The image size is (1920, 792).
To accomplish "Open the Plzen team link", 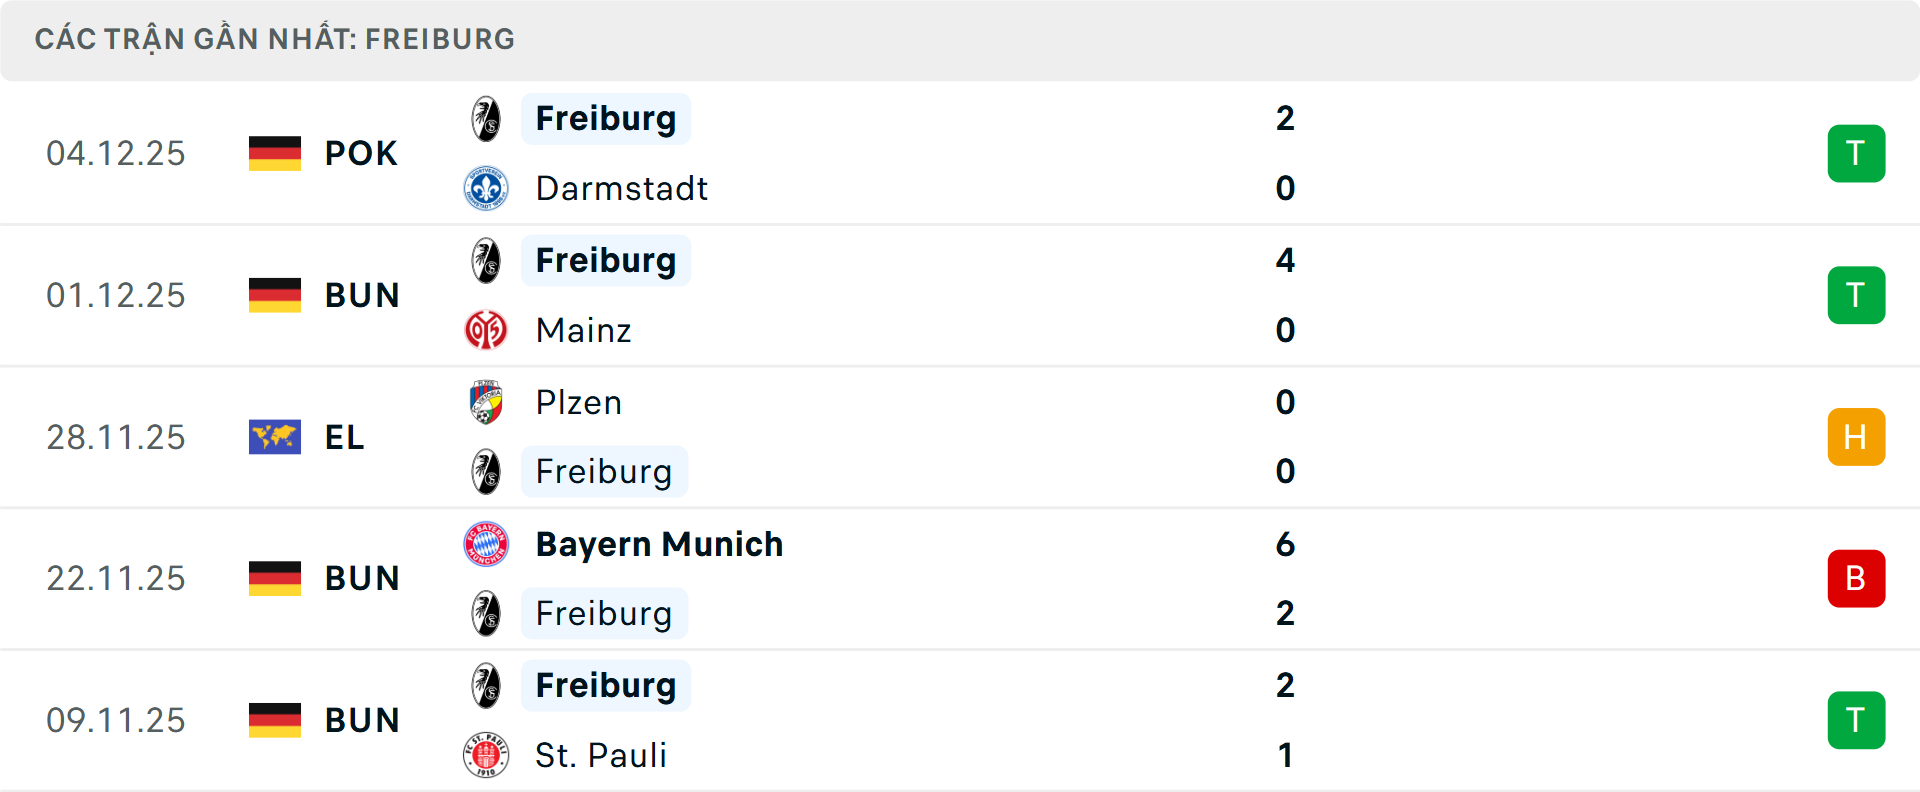I will pos(578,402).
